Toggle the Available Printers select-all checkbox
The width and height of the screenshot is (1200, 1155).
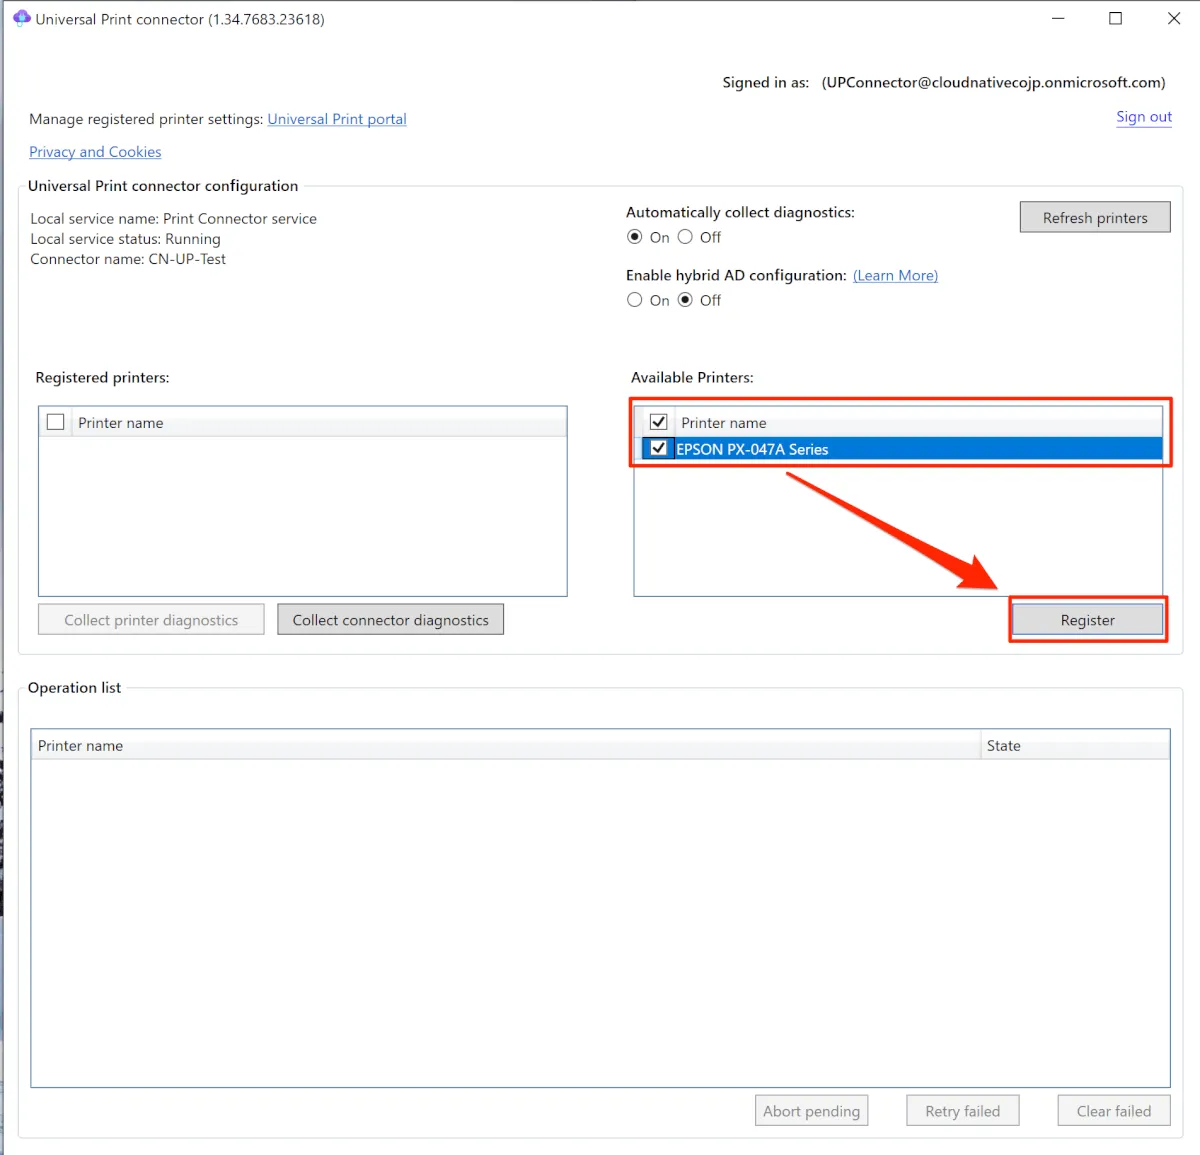(x=659, y=422)
